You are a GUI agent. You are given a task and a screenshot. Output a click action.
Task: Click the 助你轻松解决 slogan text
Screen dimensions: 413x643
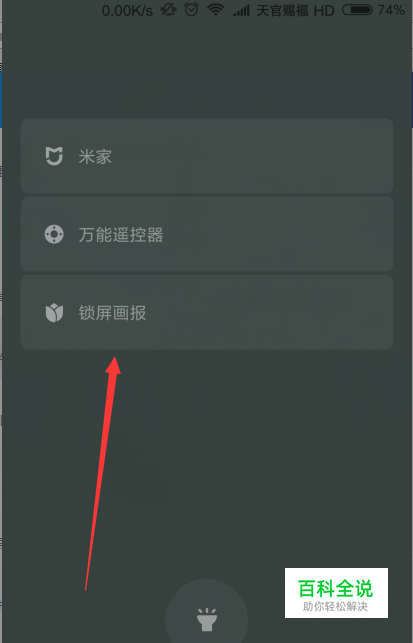pyautogui.click(x=335, y=607)
